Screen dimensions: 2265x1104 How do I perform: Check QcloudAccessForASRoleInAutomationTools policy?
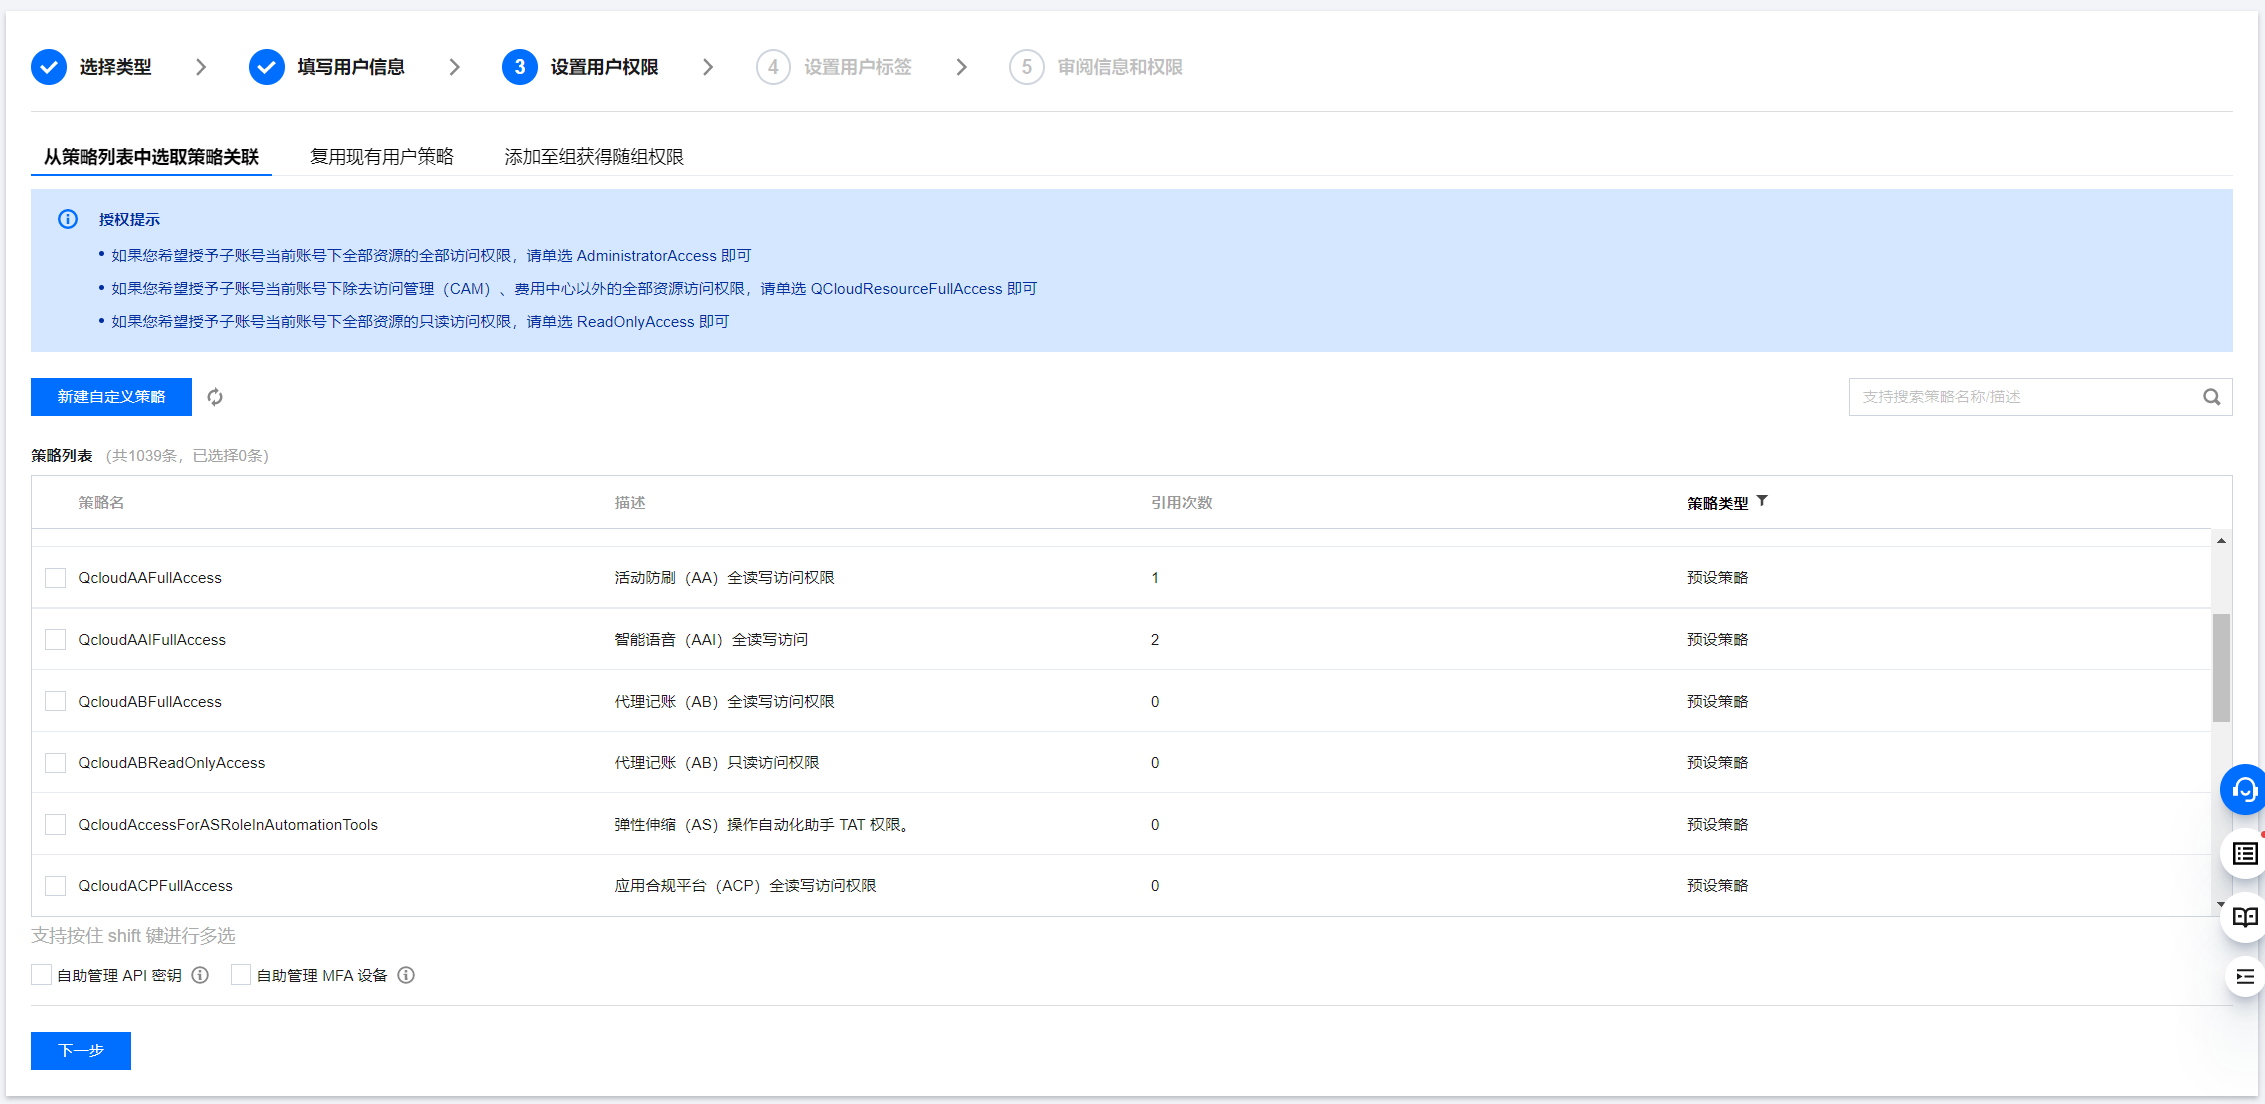click(56, 825)
